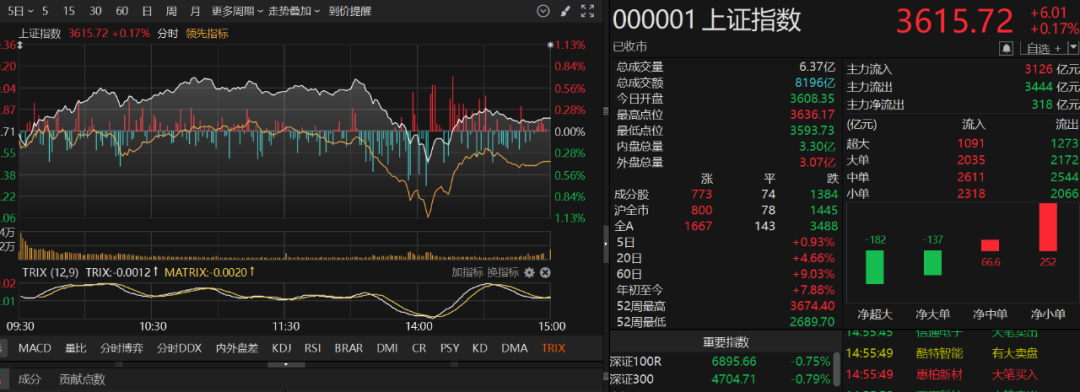Select the DMA indicator tab
The width and height of the screenshot is (1080, 392).
(x=515, y=348)
